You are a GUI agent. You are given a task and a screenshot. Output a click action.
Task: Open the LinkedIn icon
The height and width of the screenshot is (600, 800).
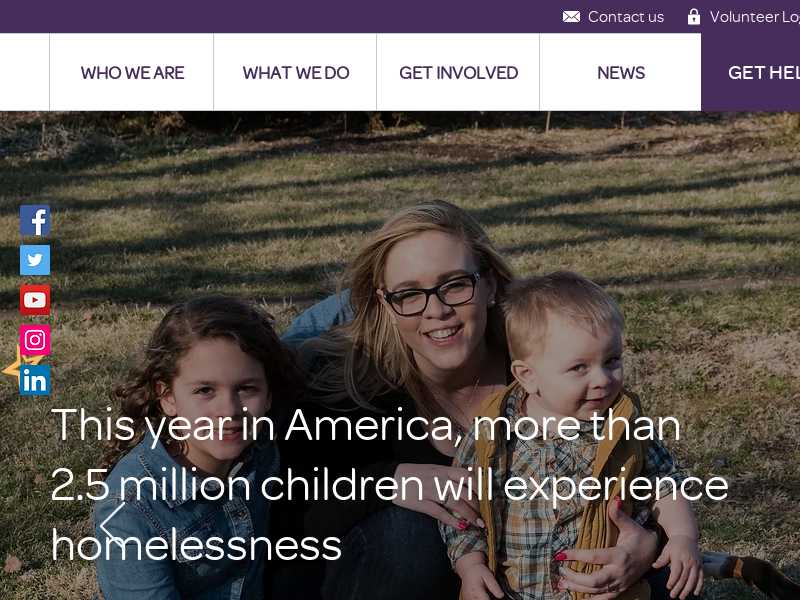pos(35,380)
